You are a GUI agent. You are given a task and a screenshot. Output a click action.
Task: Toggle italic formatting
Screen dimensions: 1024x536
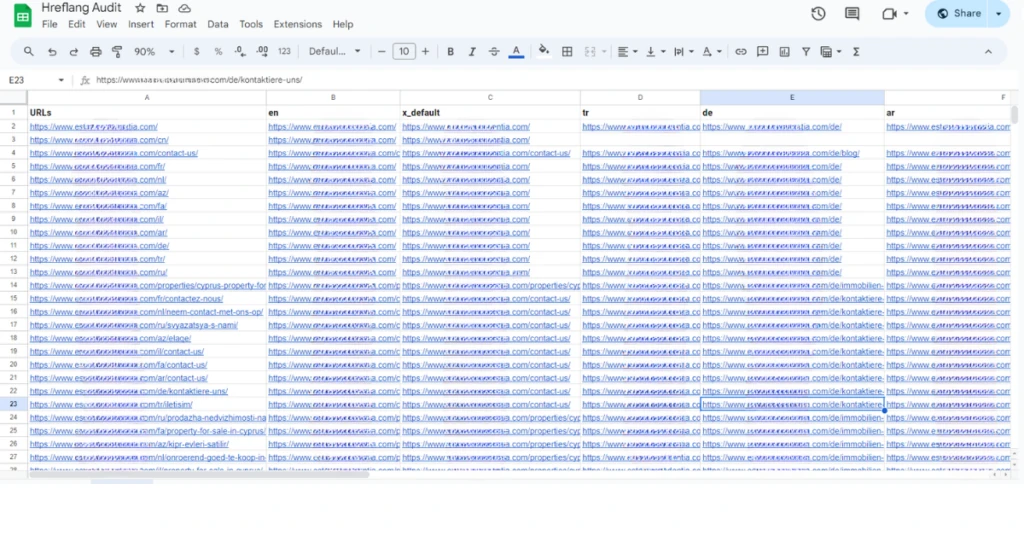[472, 51]
